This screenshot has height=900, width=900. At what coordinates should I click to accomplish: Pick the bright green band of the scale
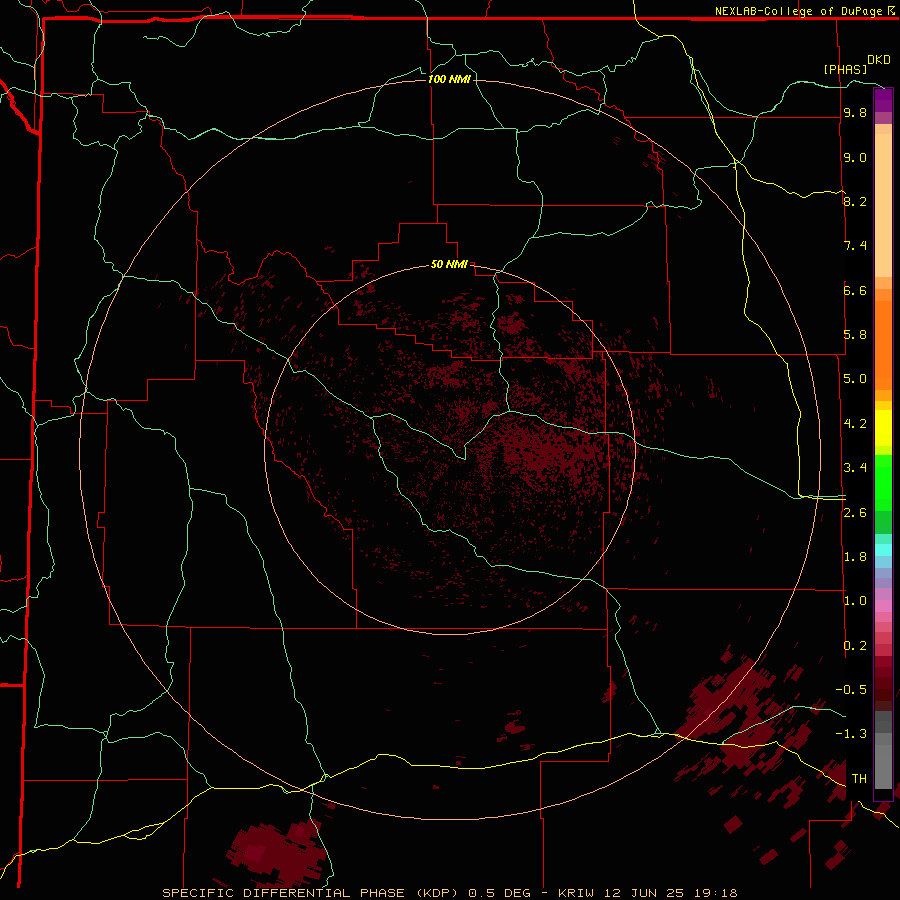click(883, 483)
